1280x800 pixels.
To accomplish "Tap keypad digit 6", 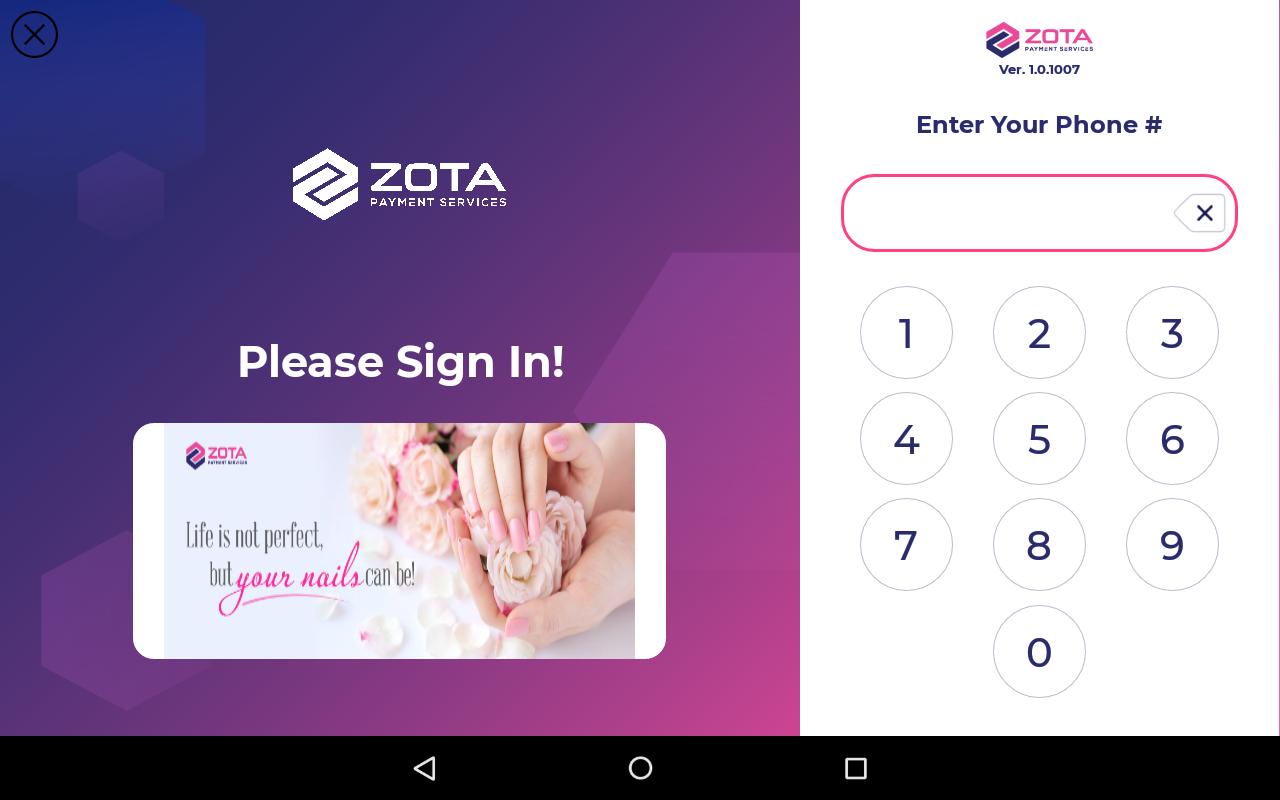I will coord(1172,439).
